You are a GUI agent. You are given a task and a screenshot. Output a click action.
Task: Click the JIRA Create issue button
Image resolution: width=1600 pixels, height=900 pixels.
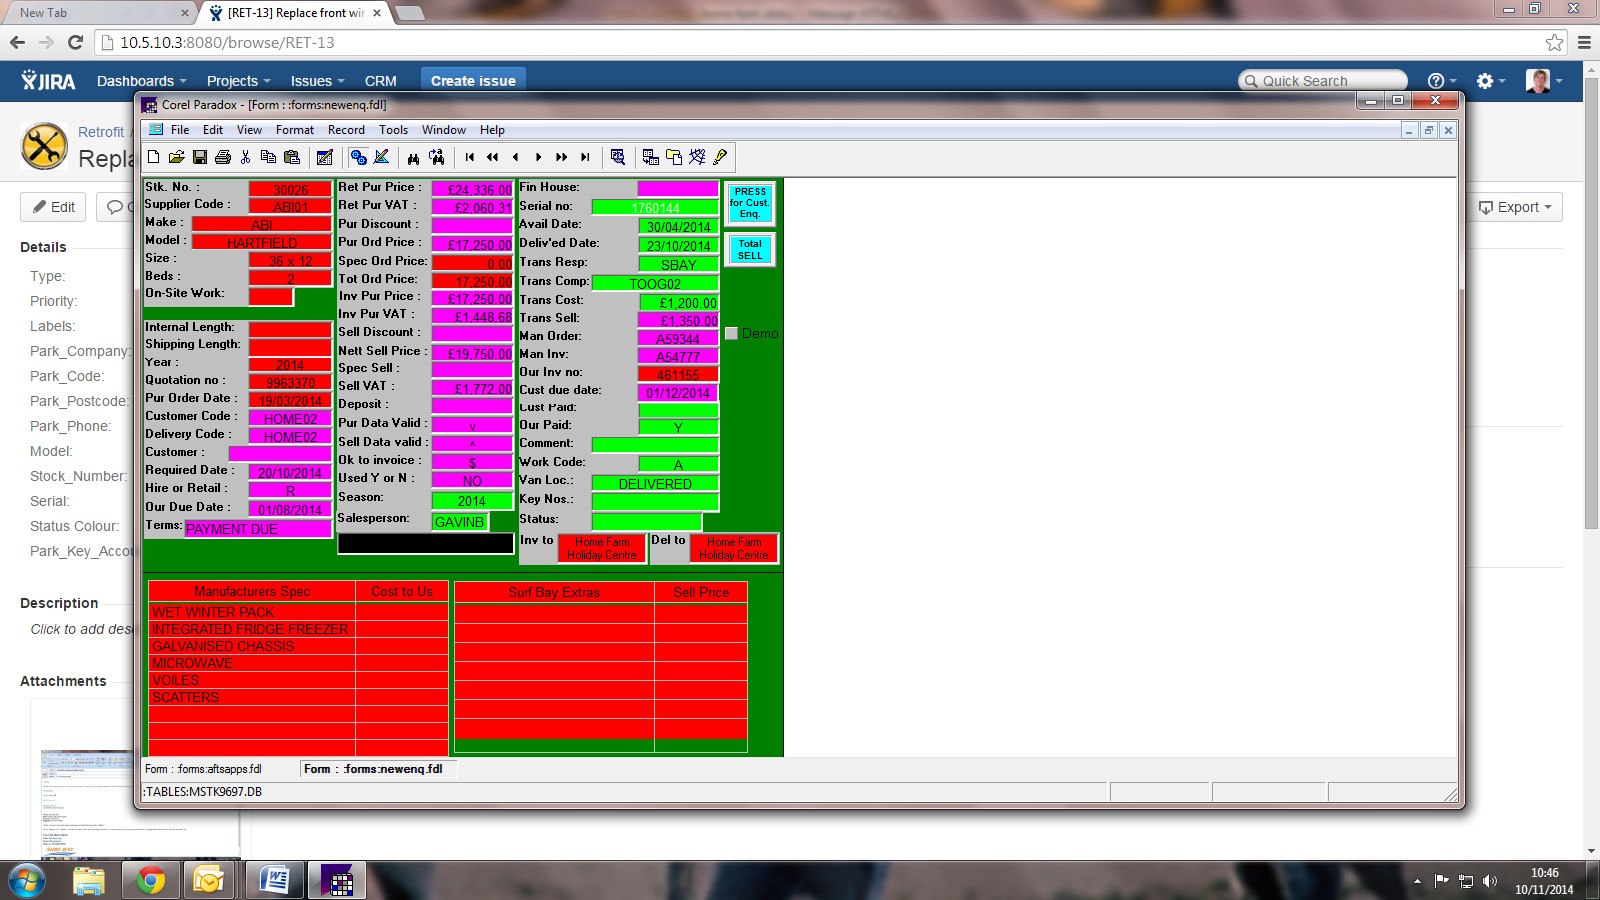(x=473, y=81)
